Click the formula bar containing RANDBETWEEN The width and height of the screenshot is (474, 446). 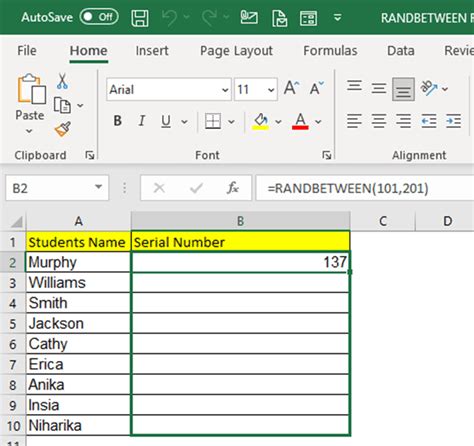[x=365, y=188]
